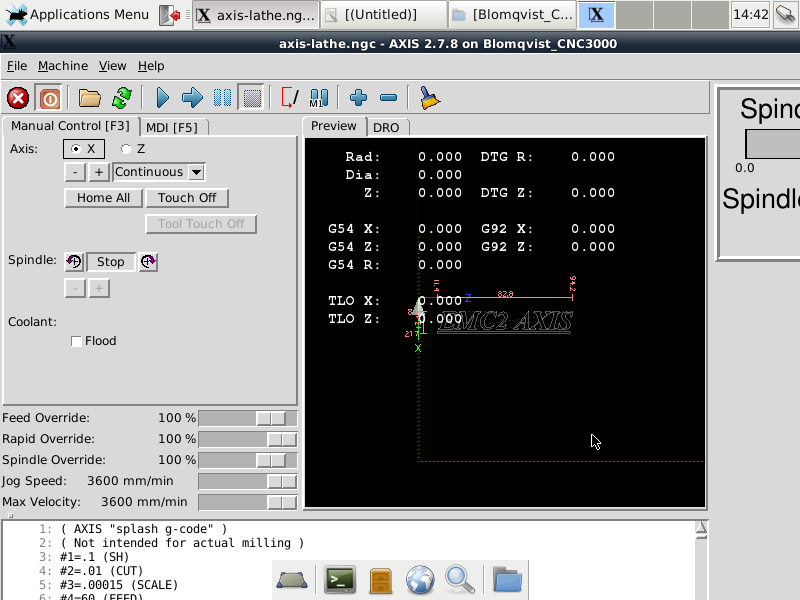Open the Machine menu
The height and width of the screenshot is (600, 800).
(63, 66)
